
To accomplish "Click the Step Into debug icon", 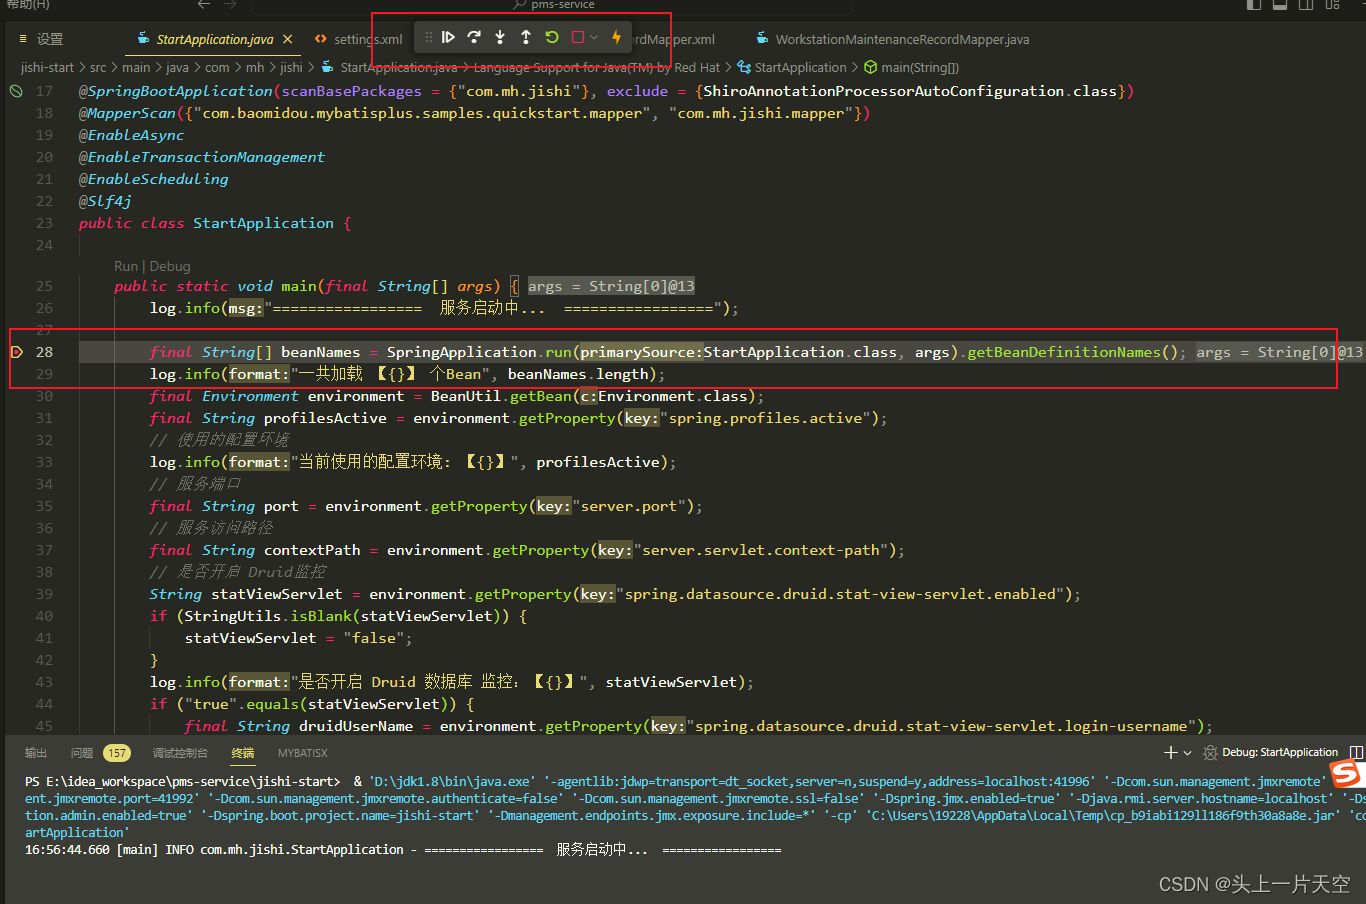I will coord(500,37).
